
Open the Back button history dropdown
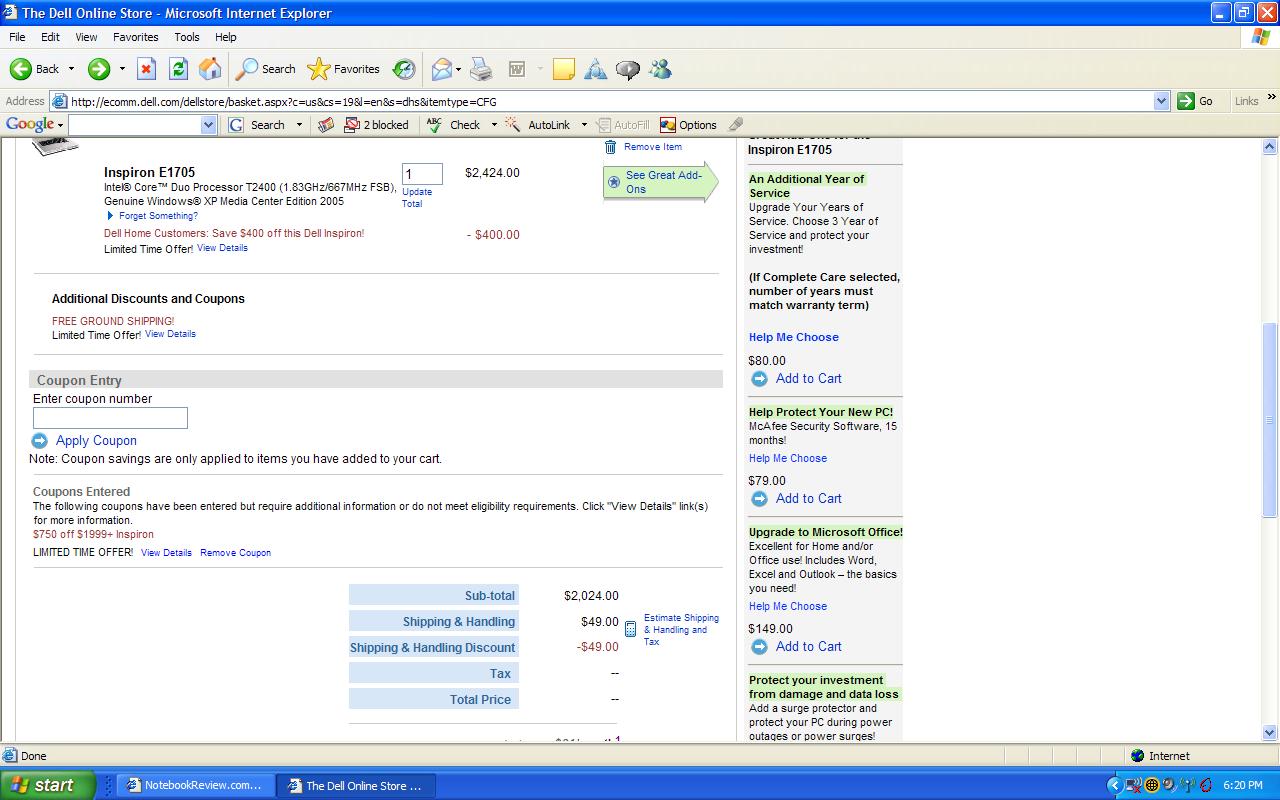[x=71, y=69]
